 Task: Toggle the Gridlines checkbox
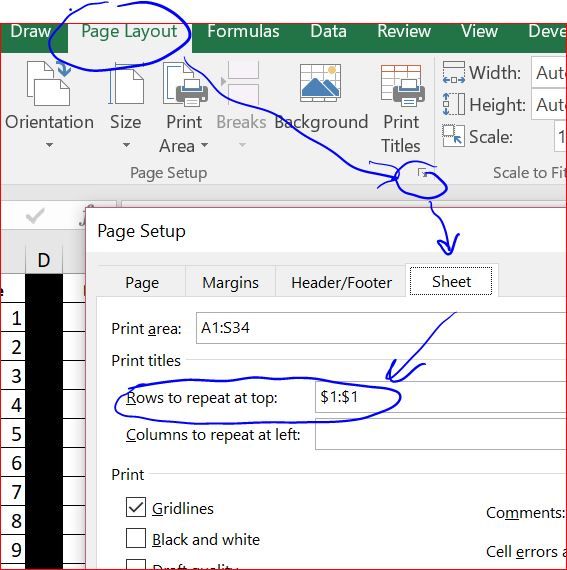click(x=136, y=507)
